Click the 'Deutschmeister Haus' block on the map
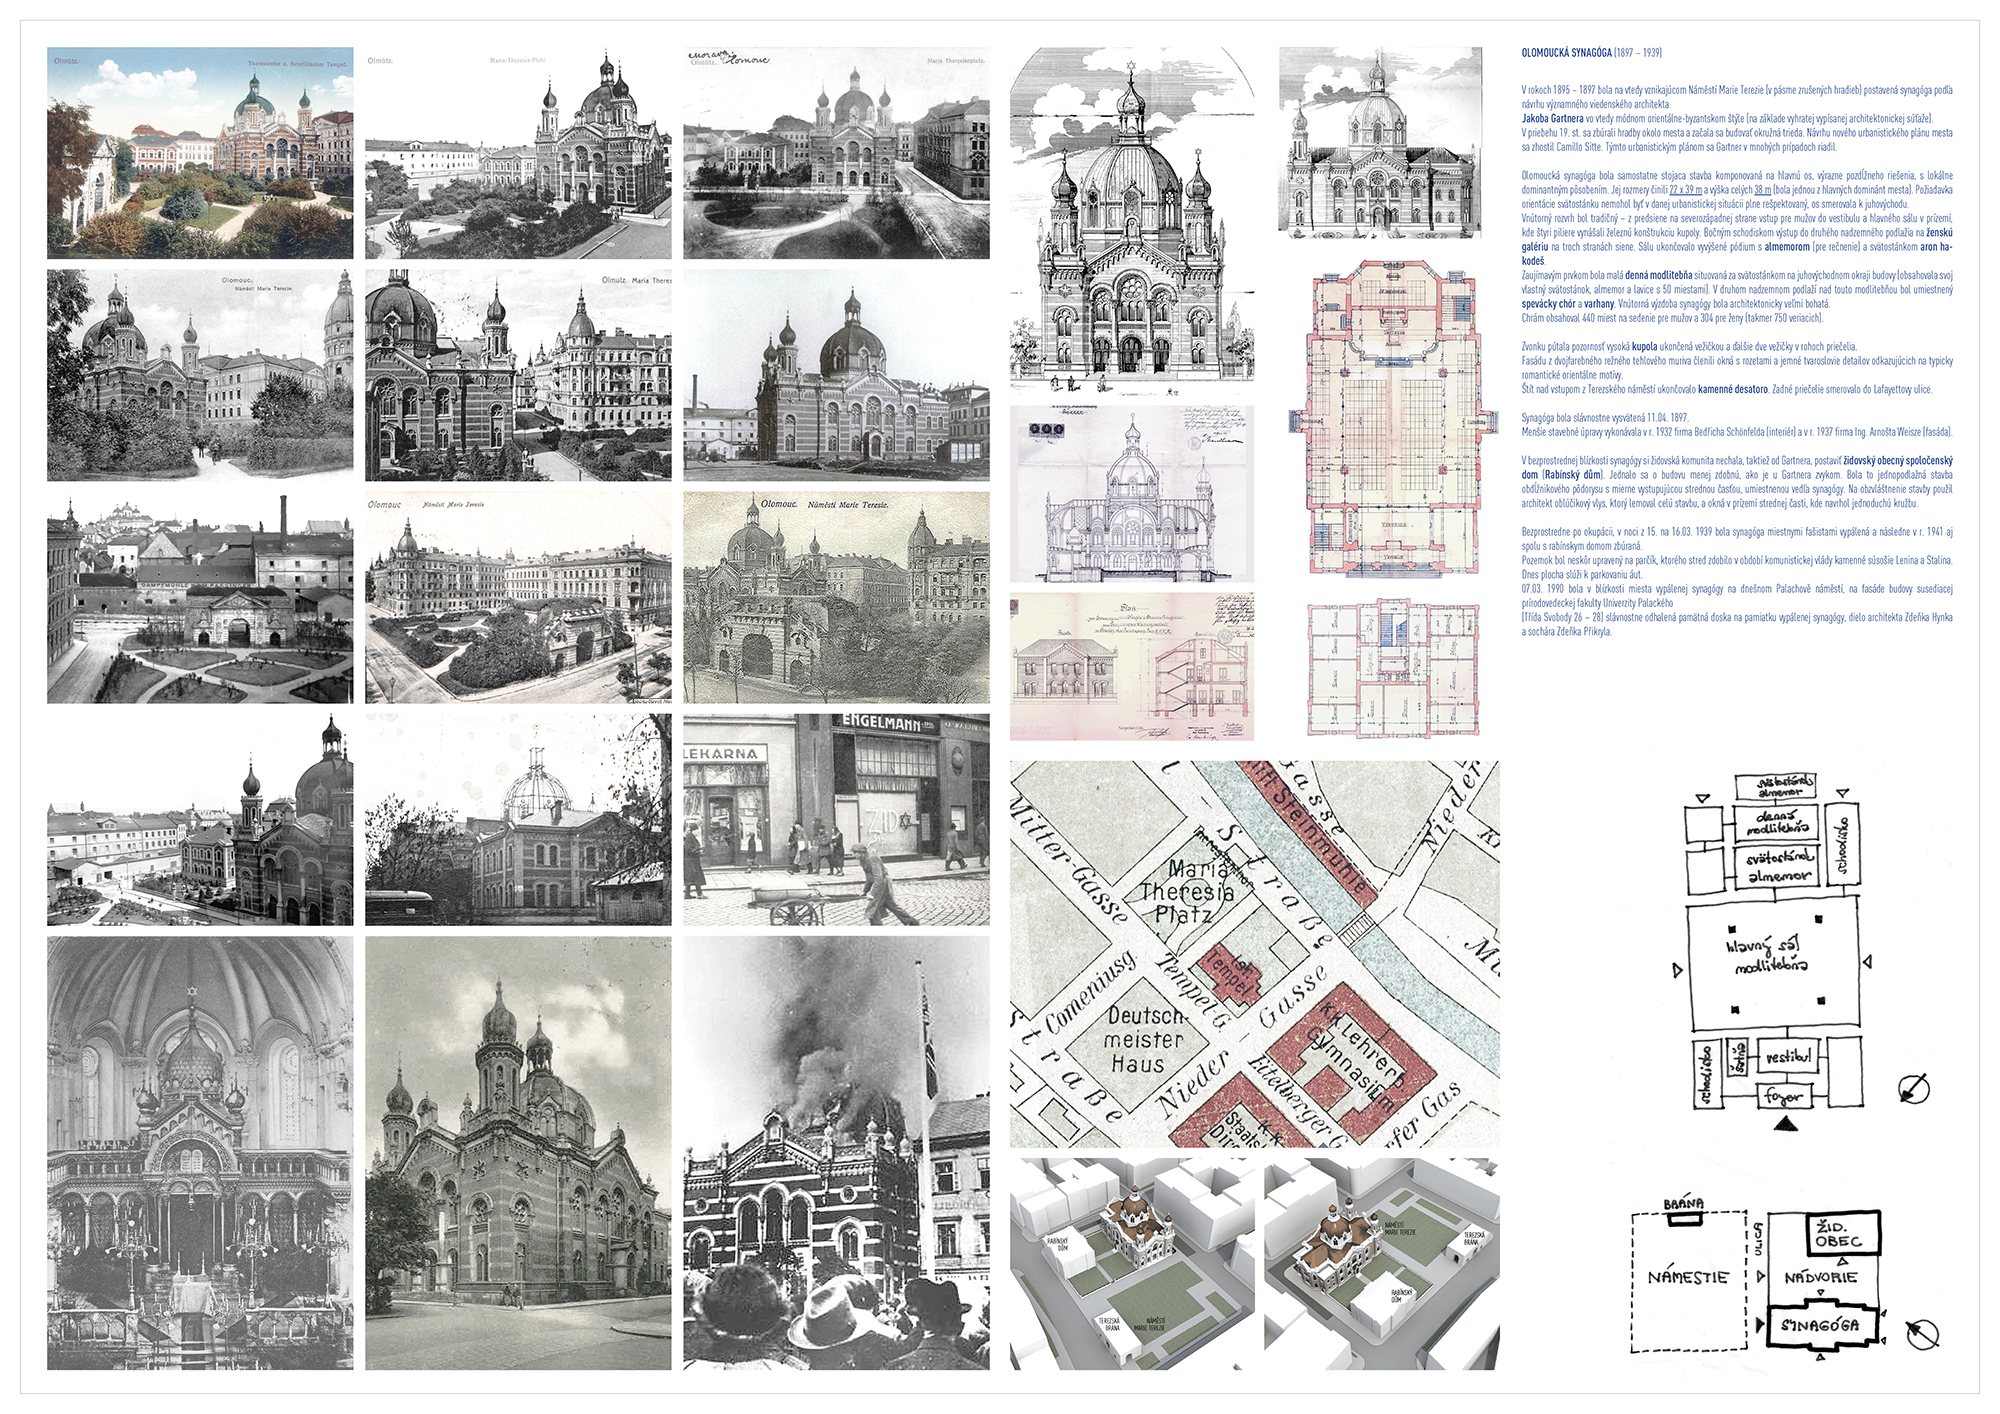2000x1414 pixels. pos(1144,1040)
